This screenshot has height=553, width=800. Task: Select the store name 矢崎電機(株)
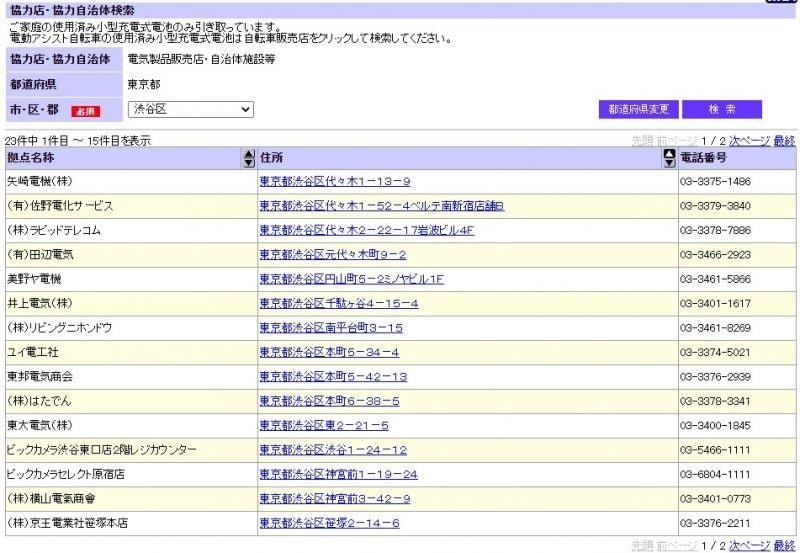tap(40, 182)
